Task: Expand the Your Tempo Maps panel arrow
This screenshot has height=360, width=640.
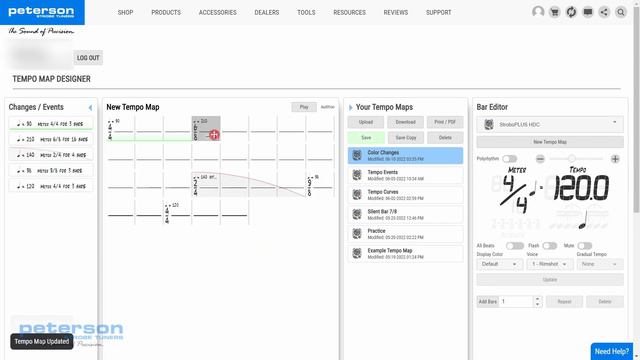Action: (x=351, y=108)
